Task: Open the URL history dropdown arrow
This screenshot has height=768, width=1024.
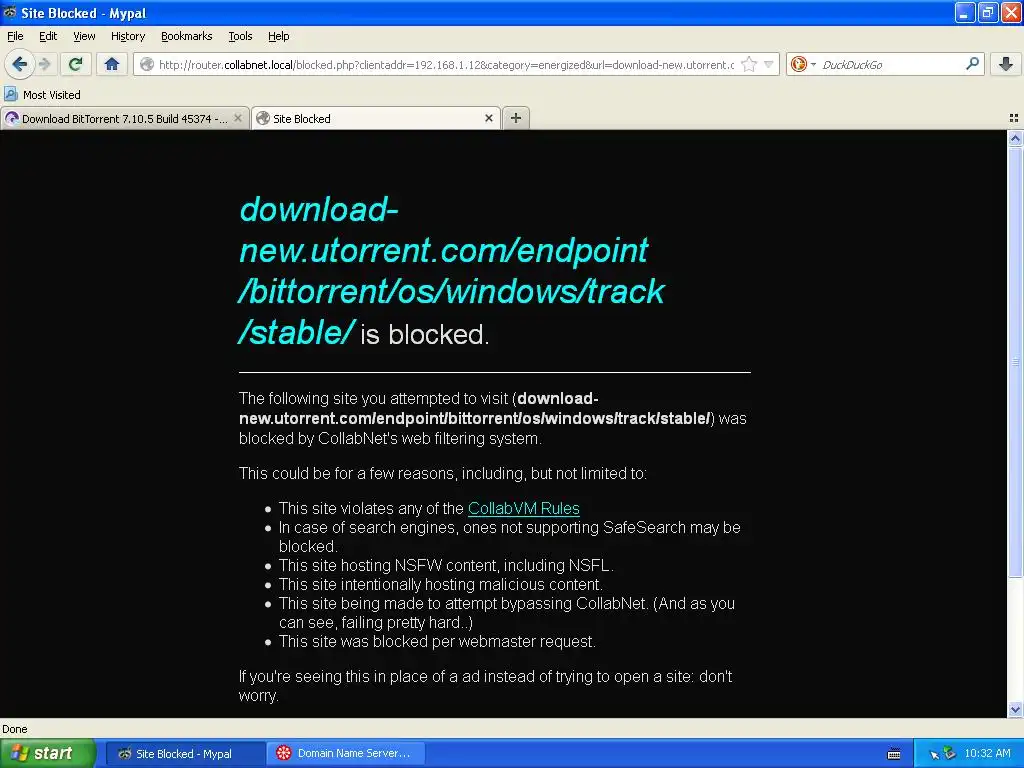Action: (x=769, y=64)
